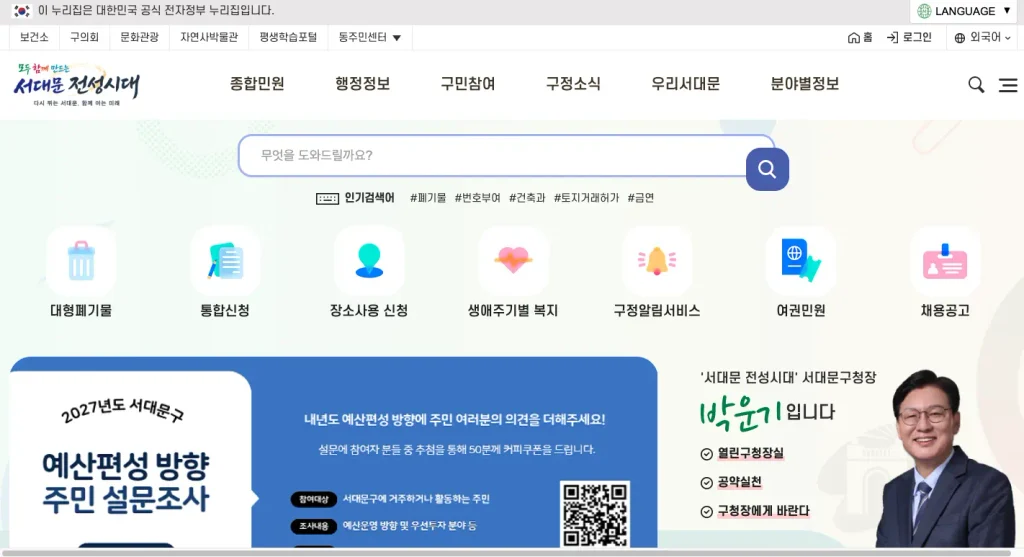Select popular keyword #토지거래허가
Image resolution: width=1024 pixels, height=557 pixels.
coord(586,198)
